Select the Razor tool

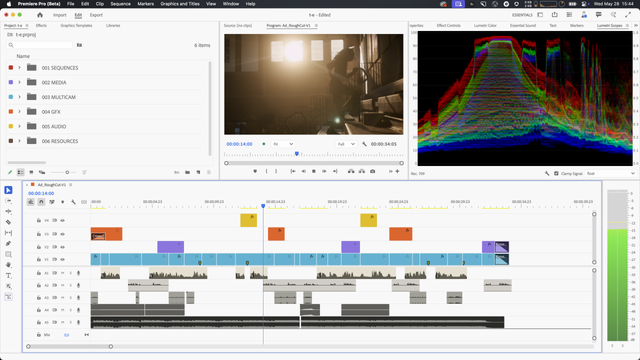click(8, 222)
